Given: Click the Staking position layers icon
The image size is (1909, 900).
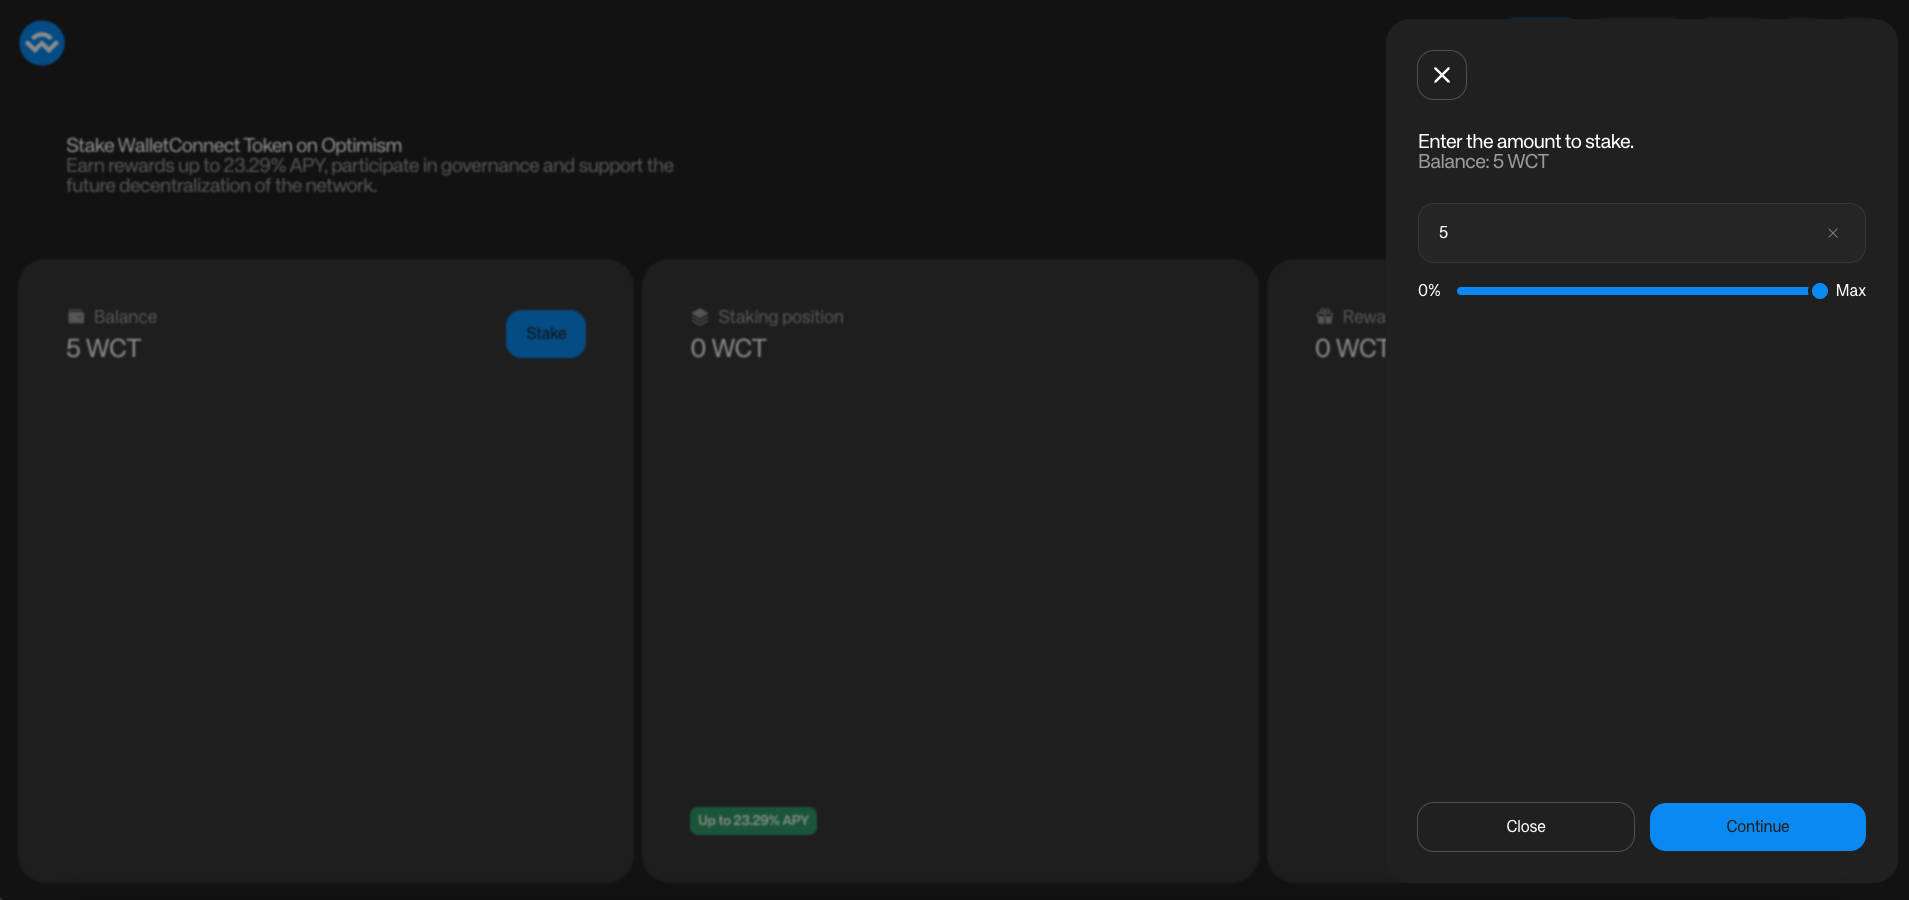Looking at the screenshot, I should pos(700,317).
